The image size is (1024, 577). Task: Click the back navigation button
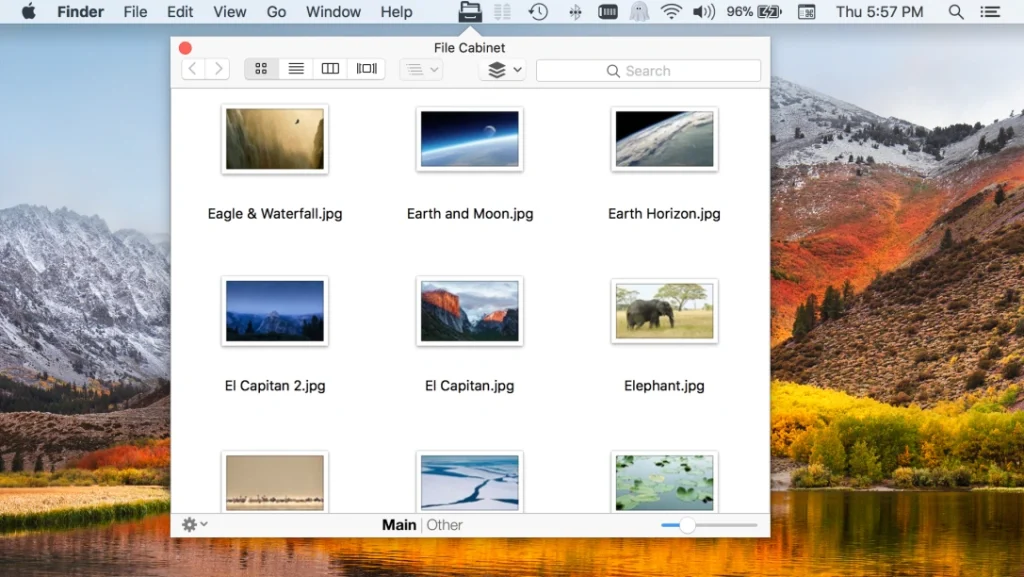[191, 68]
